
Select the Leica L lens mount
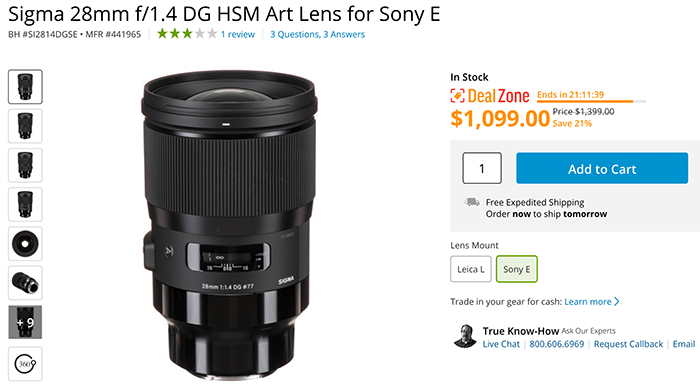click(471, 269)
